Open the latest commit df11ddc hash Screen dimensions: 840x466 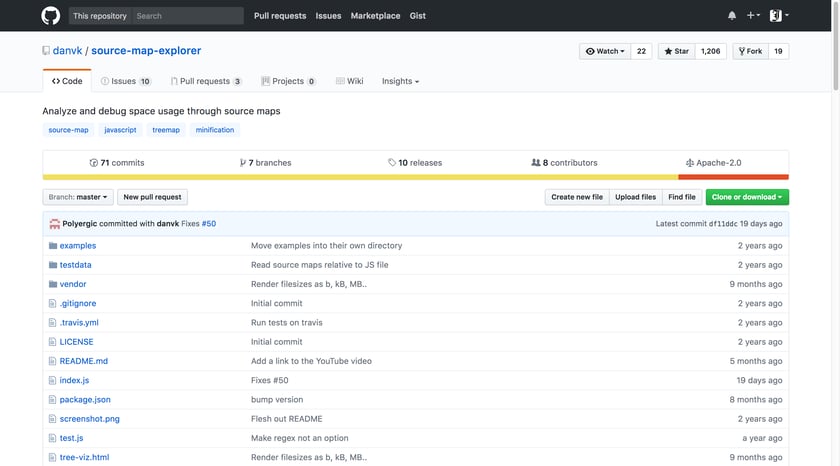tap(723, 224)
